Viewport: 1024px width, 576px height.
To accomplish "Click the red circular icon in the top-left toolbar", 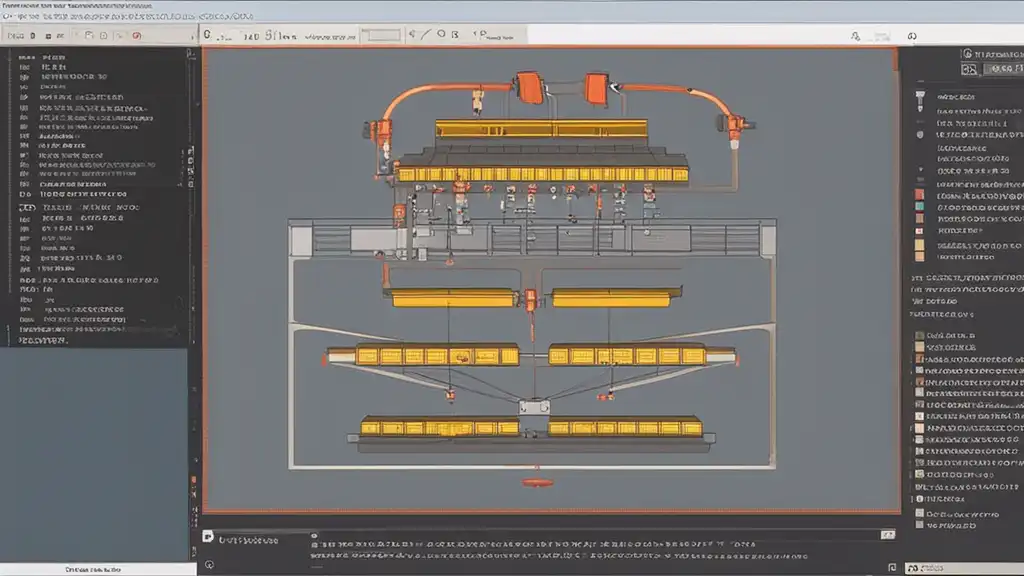I will (x=136, y=35).
